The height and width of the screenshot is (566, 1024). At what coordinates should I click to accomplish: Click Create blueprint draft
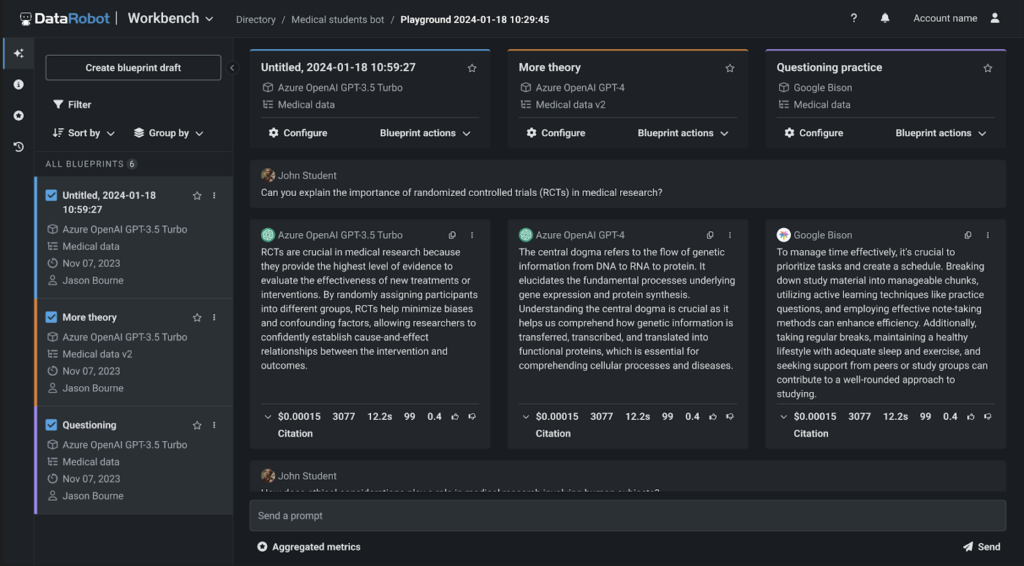pos(133,68)
